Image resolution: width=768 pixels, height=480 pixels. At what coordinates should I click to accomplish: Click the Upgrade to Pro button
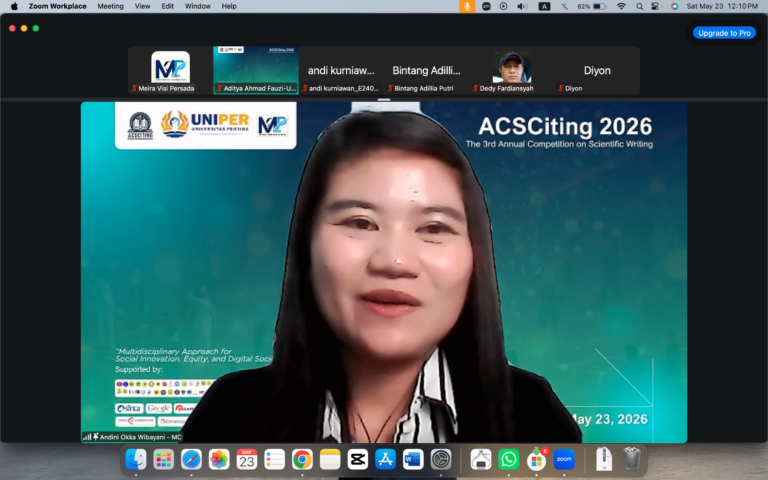point(724,33)
